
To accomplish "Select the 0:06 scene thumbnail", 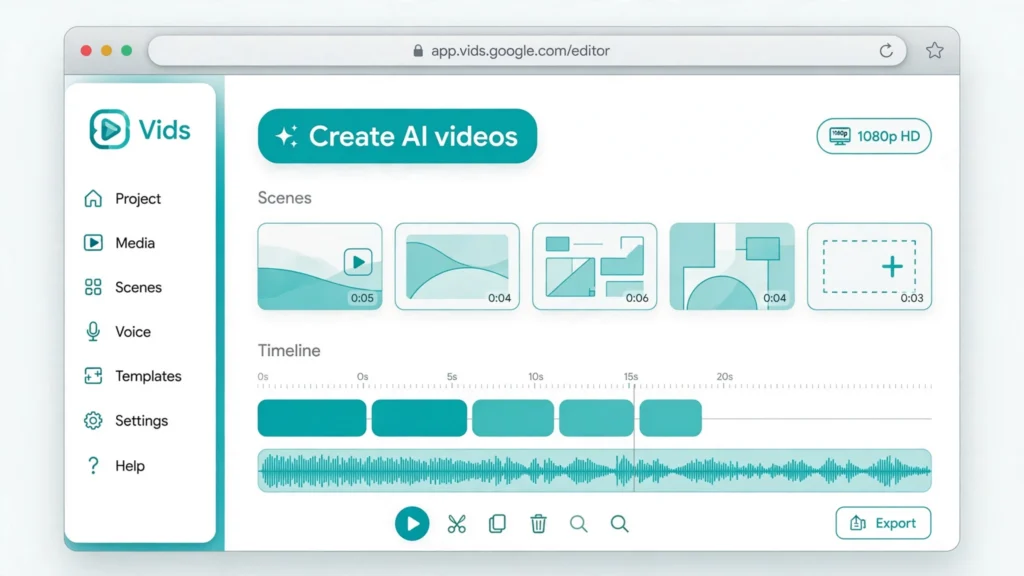I will tap(594, 266).
